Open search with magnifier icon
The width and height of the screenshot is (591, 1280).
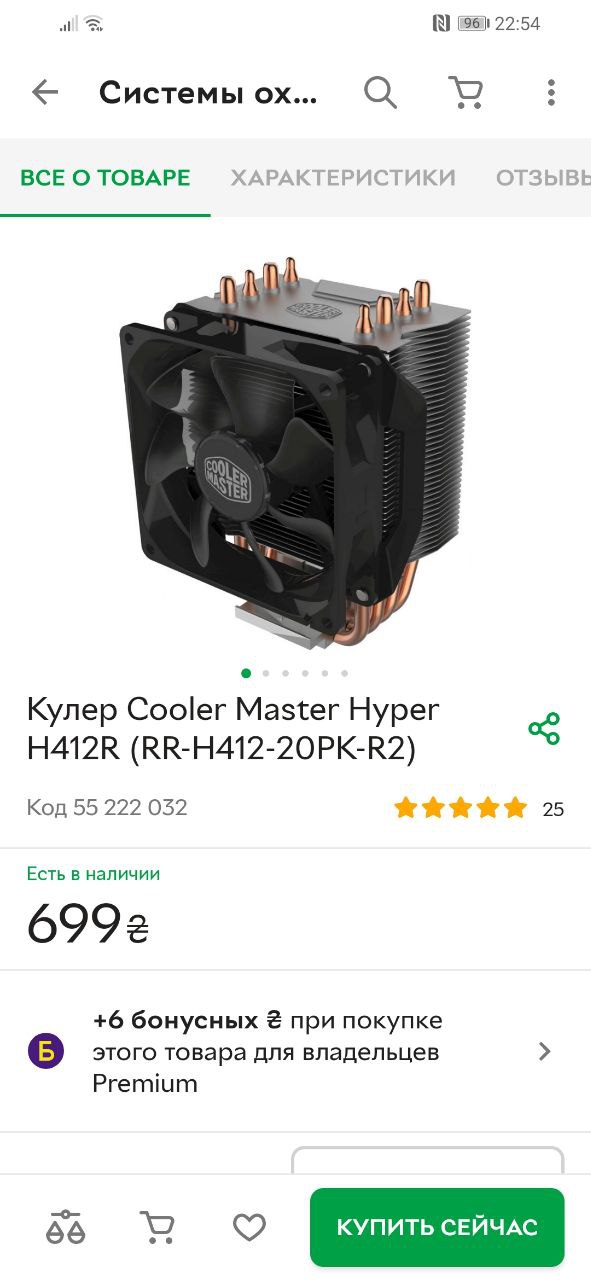(x=380, y=93)
